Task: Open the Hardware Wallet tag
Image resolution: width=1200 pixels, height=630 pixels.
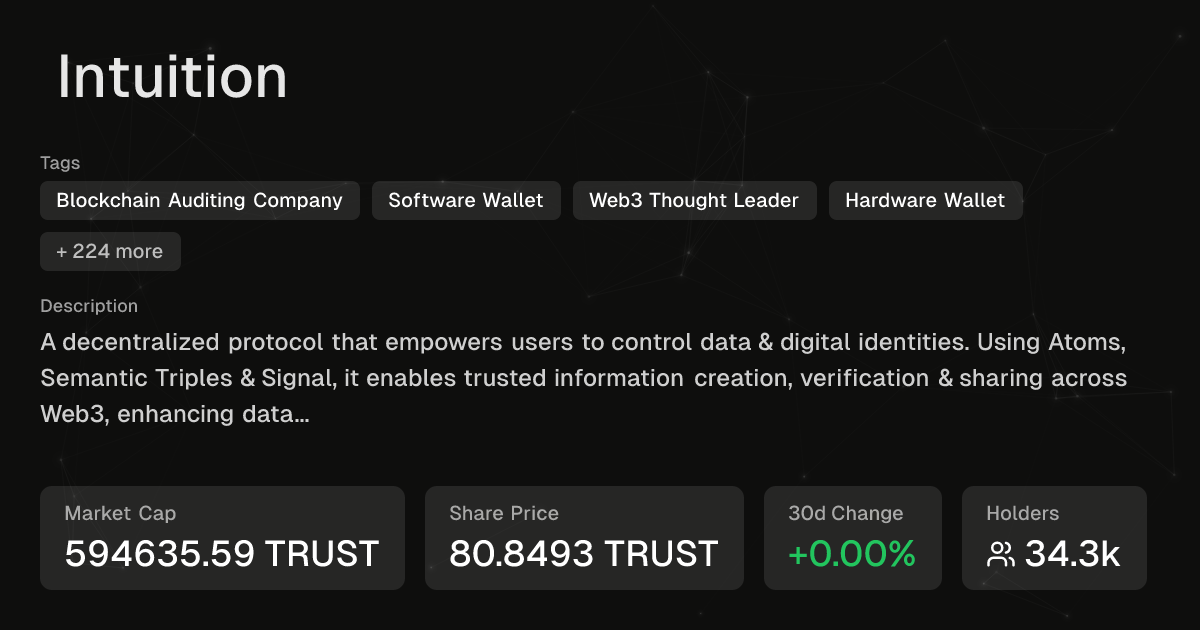Action: (x=925, y=200)
